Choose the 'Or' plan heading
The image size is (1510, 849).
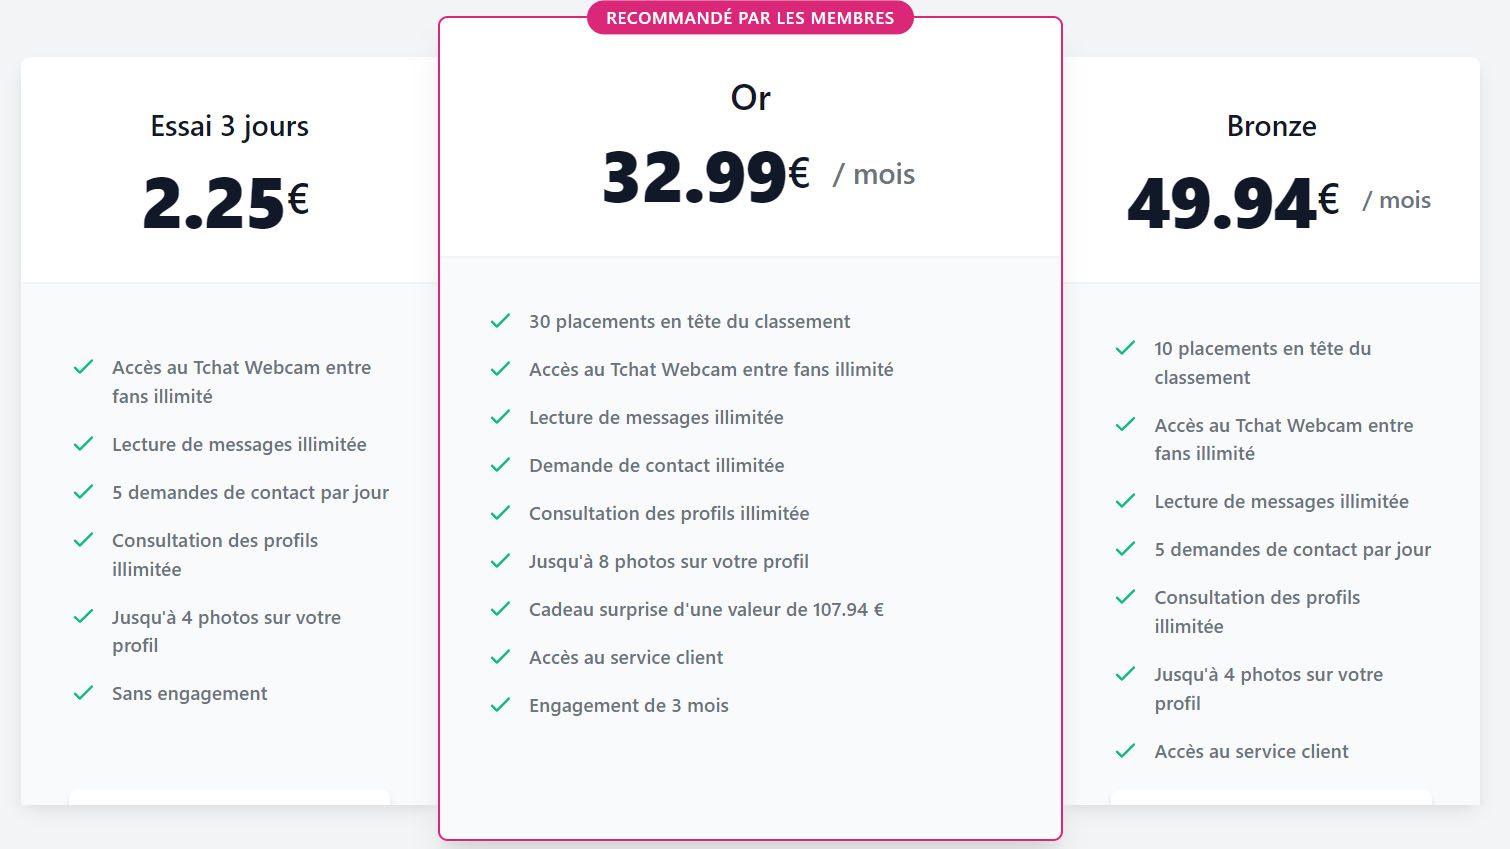point(750,97)
